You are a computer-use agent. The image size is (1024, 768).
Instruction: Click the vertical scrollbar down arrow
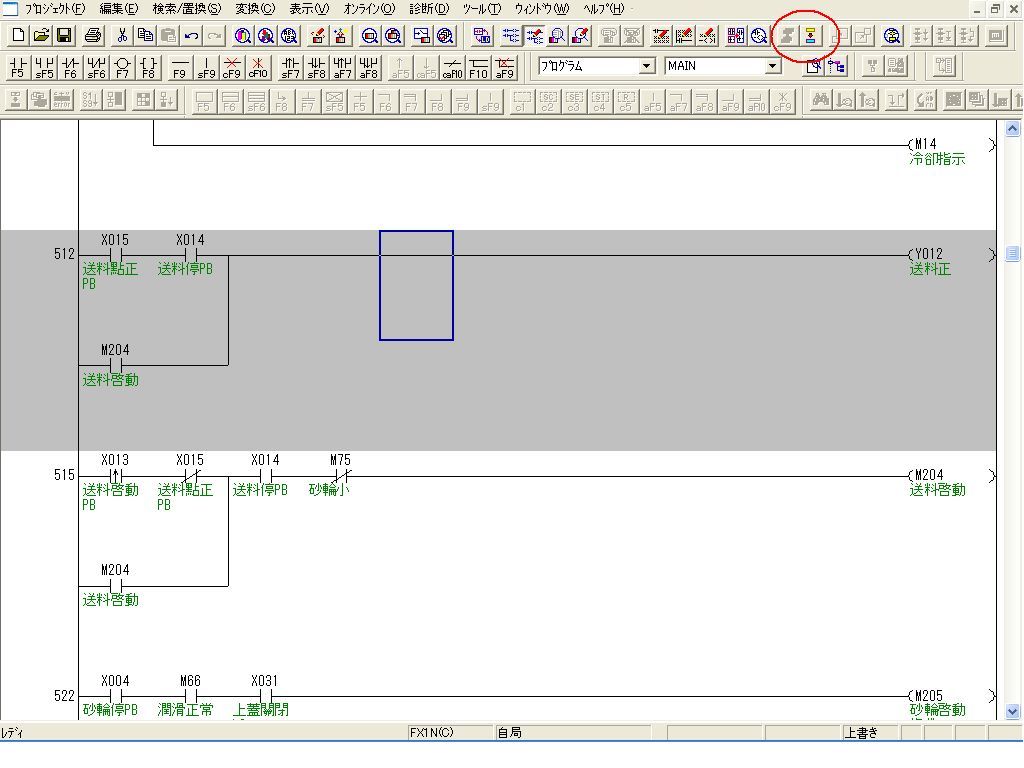coord(1012,711)
